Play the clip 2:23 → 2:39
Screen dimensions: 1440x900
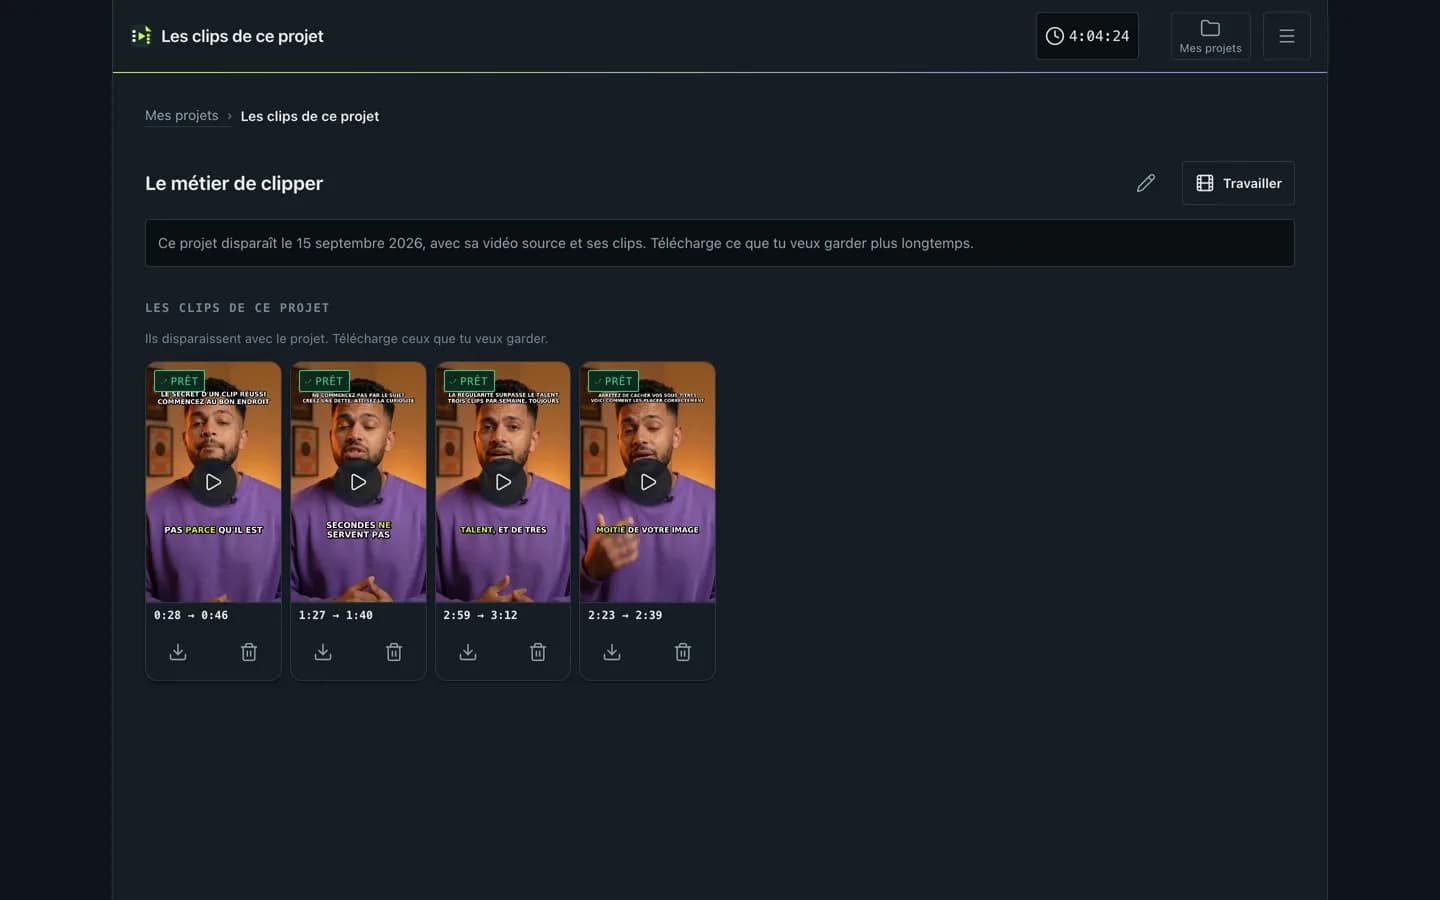pos(648,482)
